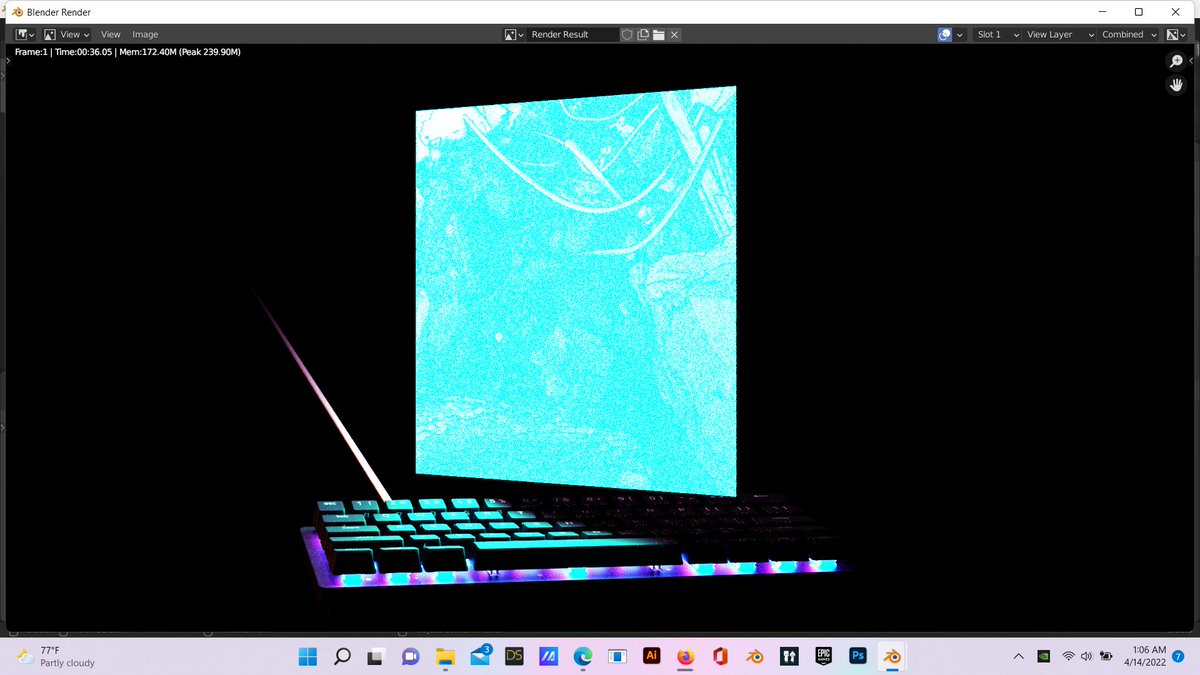Open the window-frame app icon in the taskbar
Viewport: 1200px width, 675px height.
point(617,656)
